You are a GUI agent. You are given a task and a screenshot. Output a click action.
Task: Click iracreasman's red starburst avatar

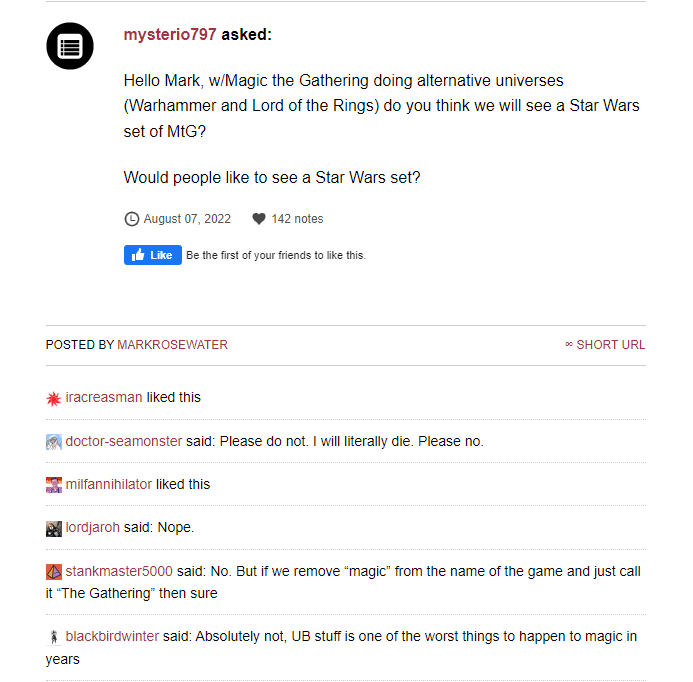54,398
